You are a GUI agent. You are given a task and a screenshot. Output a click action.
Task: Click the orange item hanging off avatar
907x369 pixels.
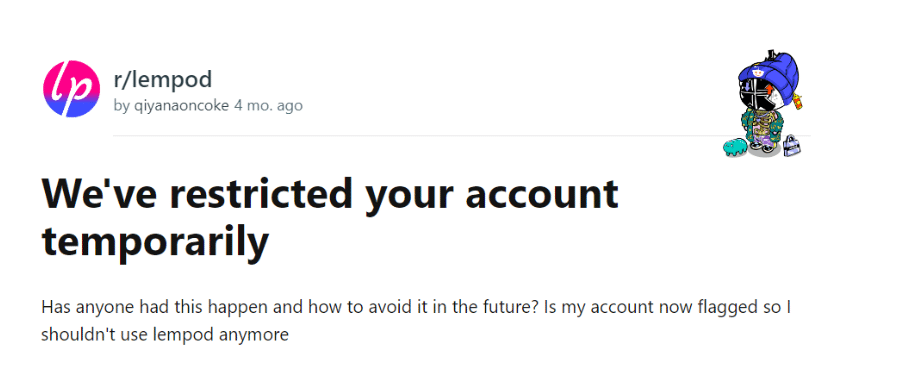point(798,102)
